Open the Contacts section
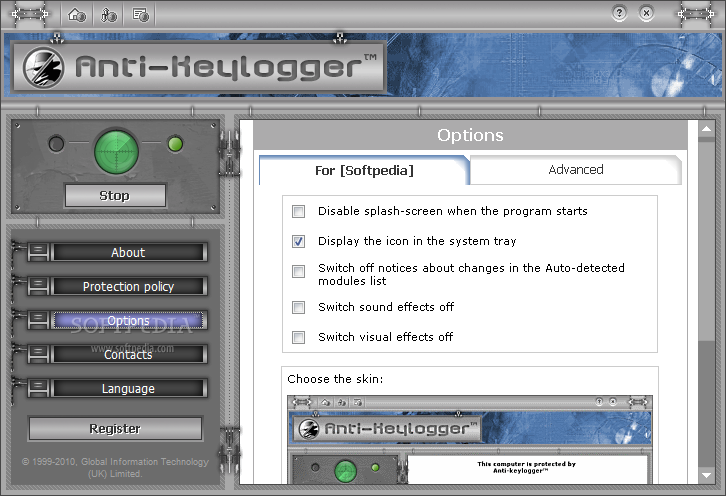 tap(128, 354)
